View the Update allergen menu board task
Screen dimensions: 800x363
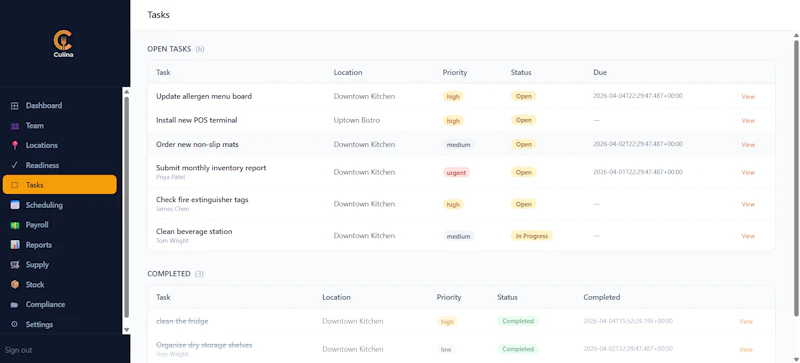pyautogui.click(x=748, y=96)
